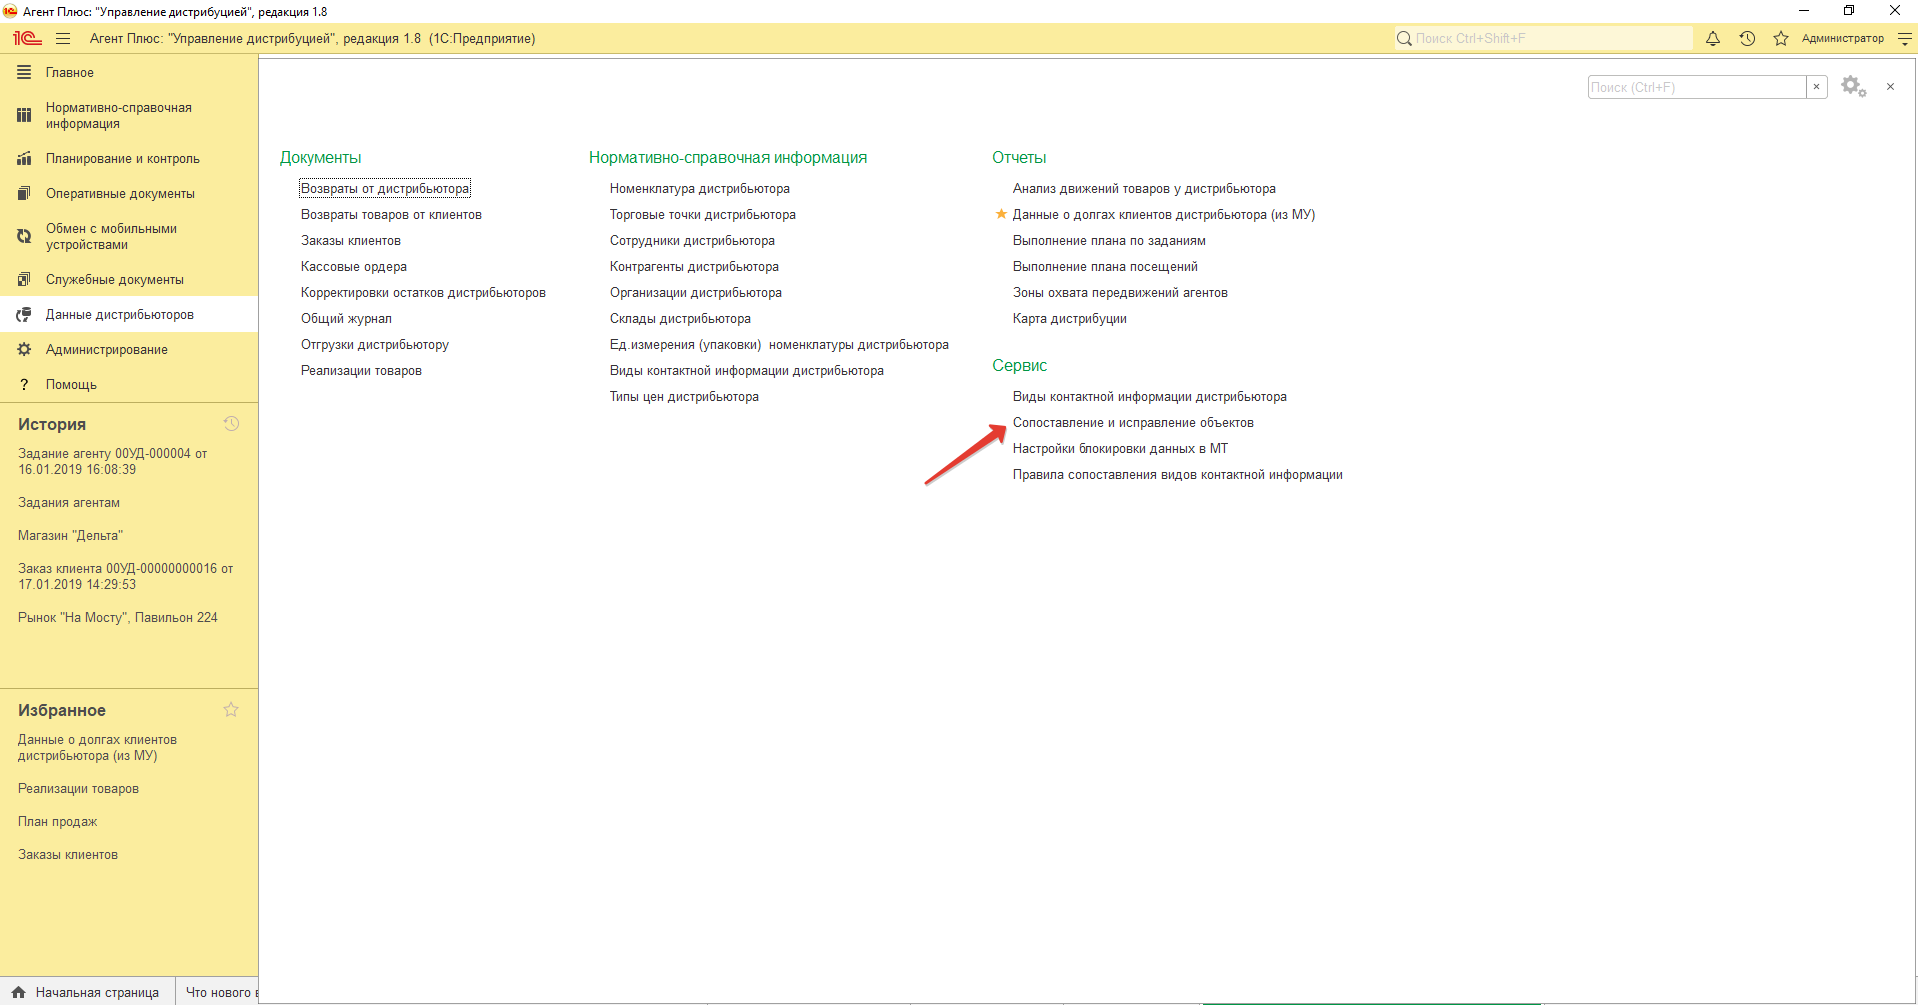Open the notifications bell
The width and height of the screenshot is (1918, 1005).
click(1713, 38)
